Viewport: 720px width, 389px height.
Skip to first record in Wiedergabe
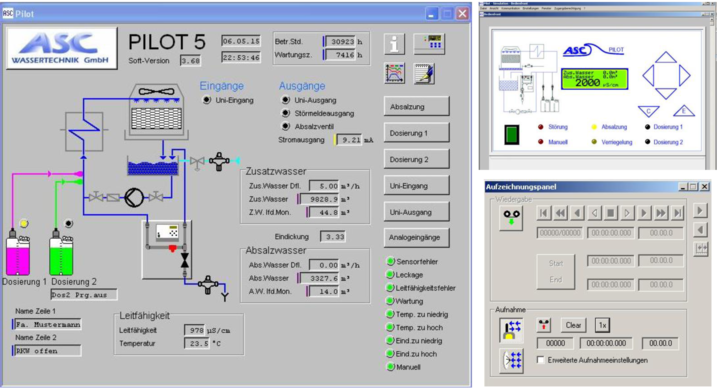tap(544, 213)
